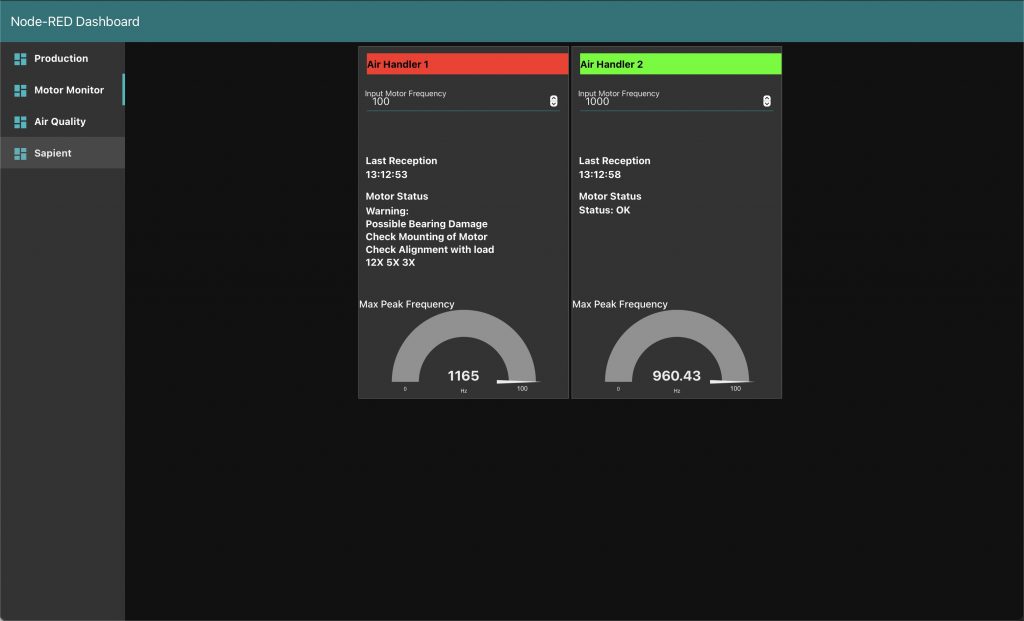Click the 13:12:53 reception time
The image size is (1024, 621).
(x=387, y=174)
